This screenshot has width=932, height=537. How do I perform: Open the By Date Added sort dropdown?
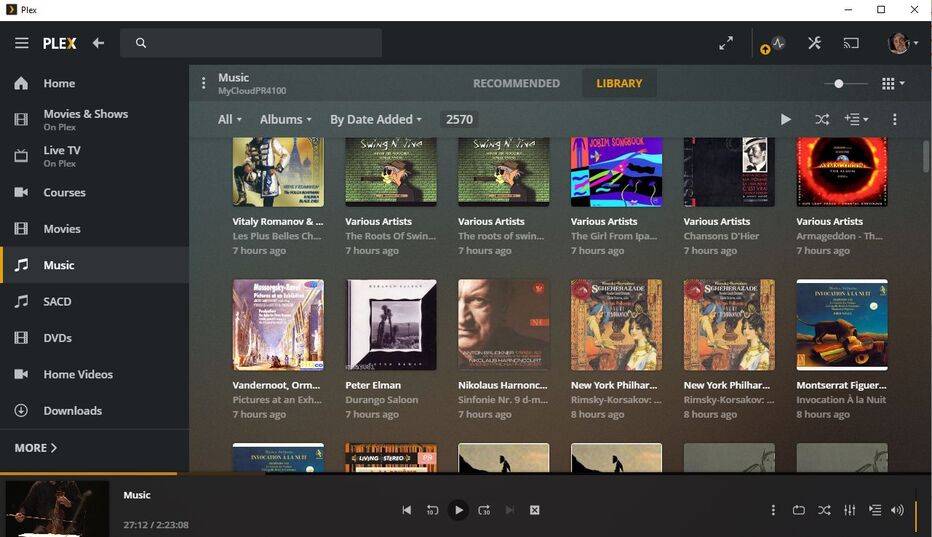(376, 120)
